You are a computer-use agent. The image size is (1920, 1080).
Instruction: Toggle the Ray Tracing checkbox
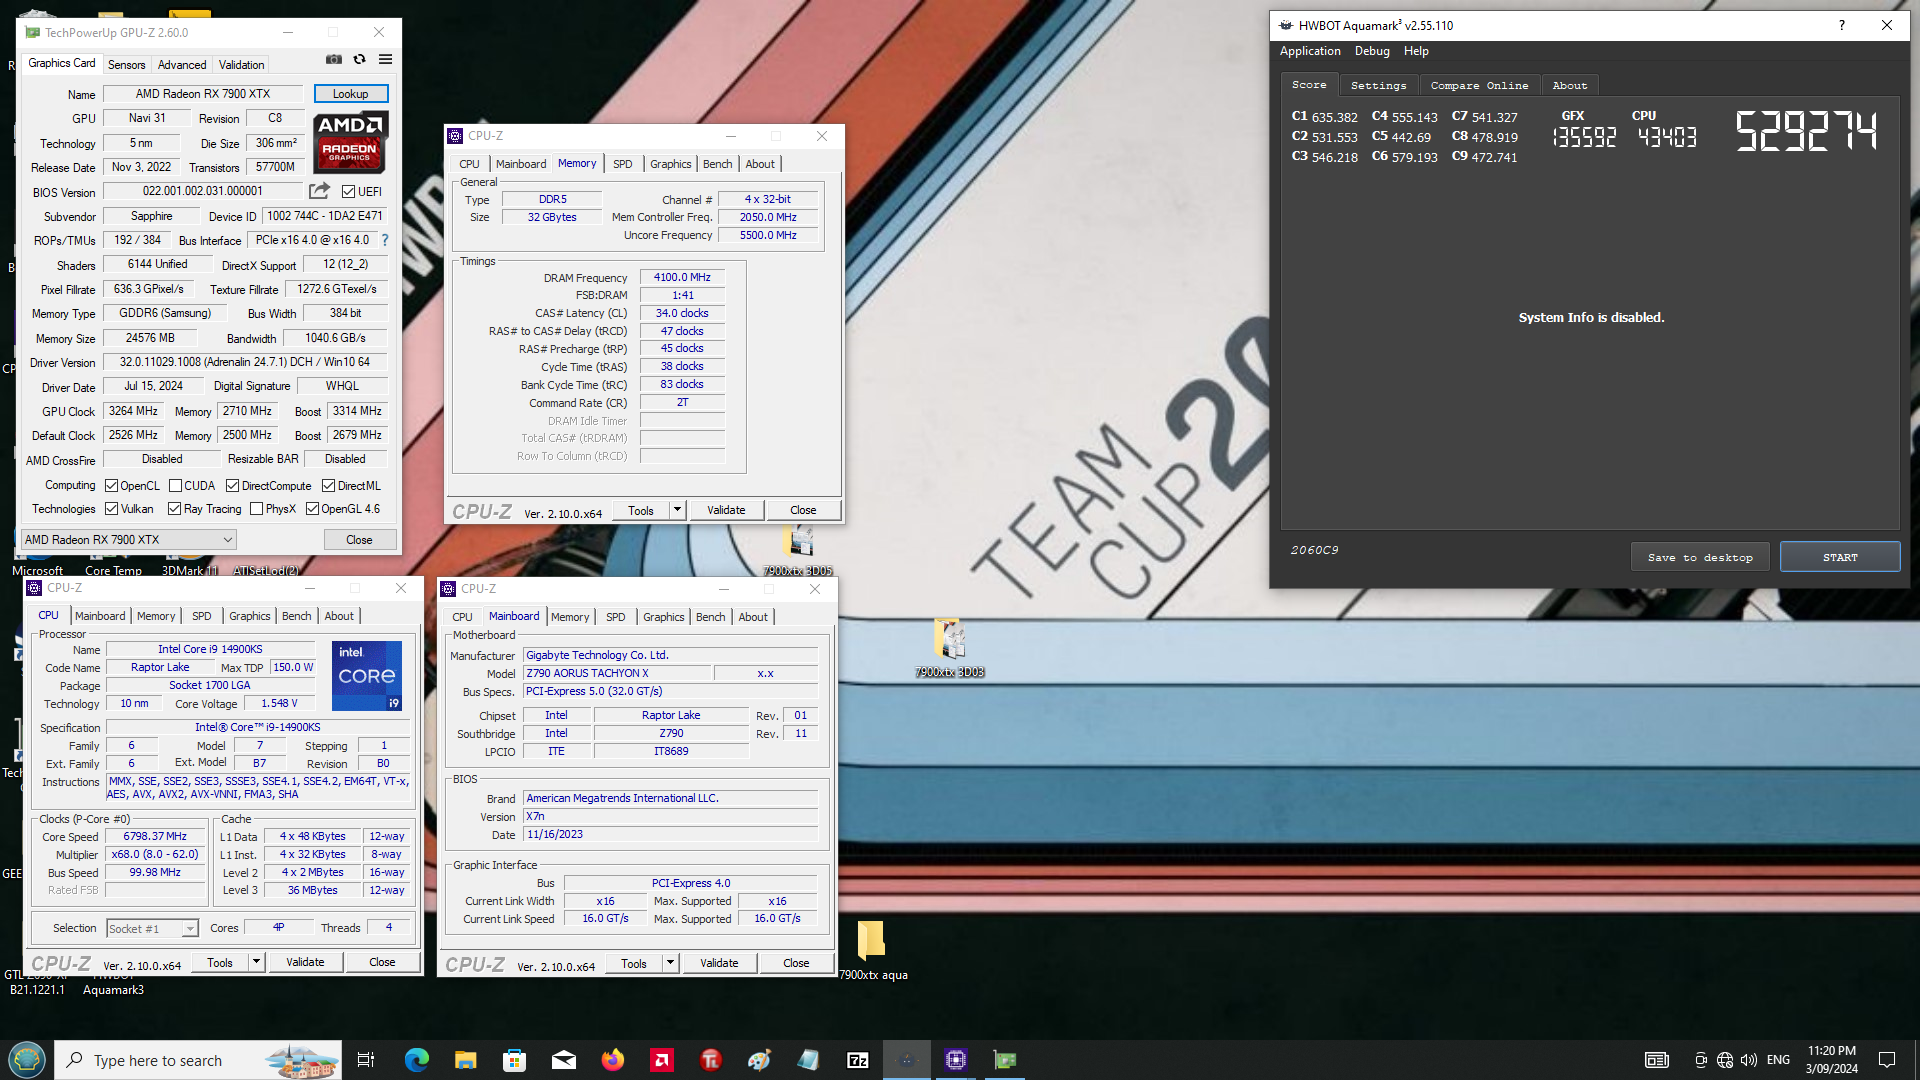coord(174,509)
